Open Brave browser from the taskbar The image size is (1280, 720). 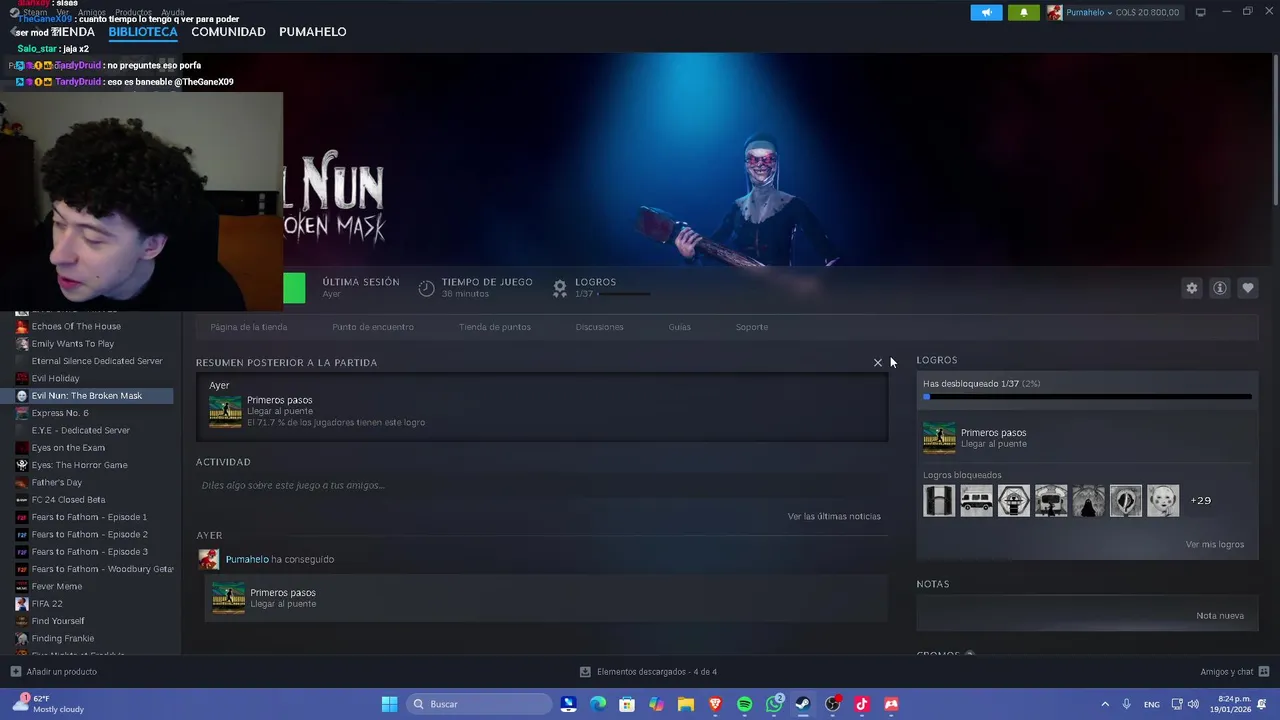[x=715, y=704]
